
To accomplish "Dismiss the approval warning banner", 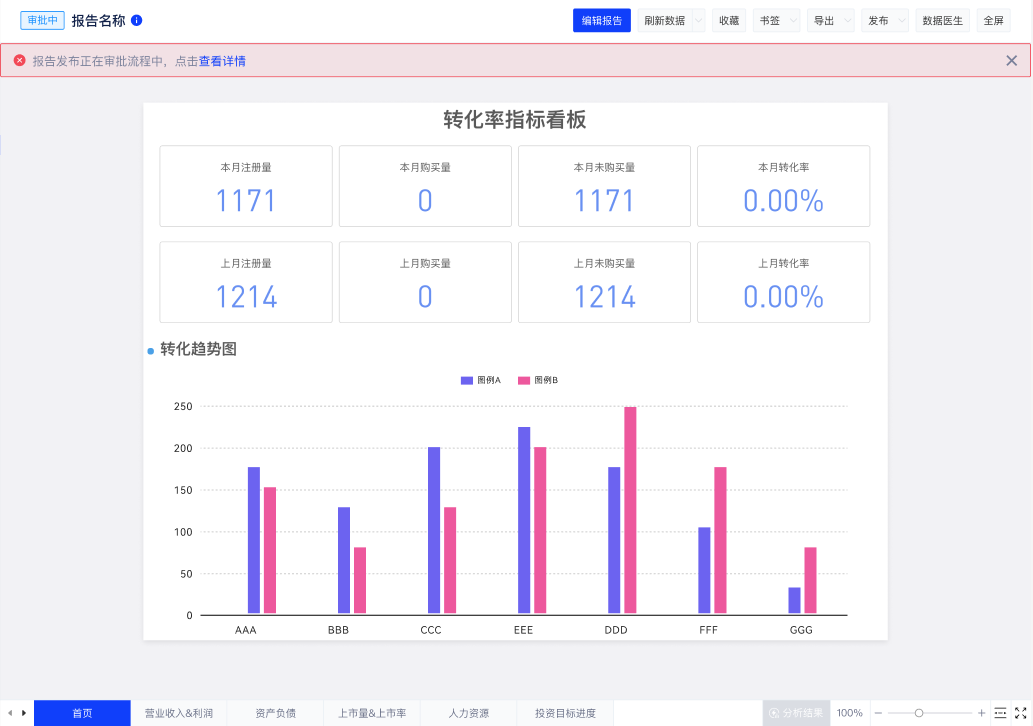I will click(1011, 61).
